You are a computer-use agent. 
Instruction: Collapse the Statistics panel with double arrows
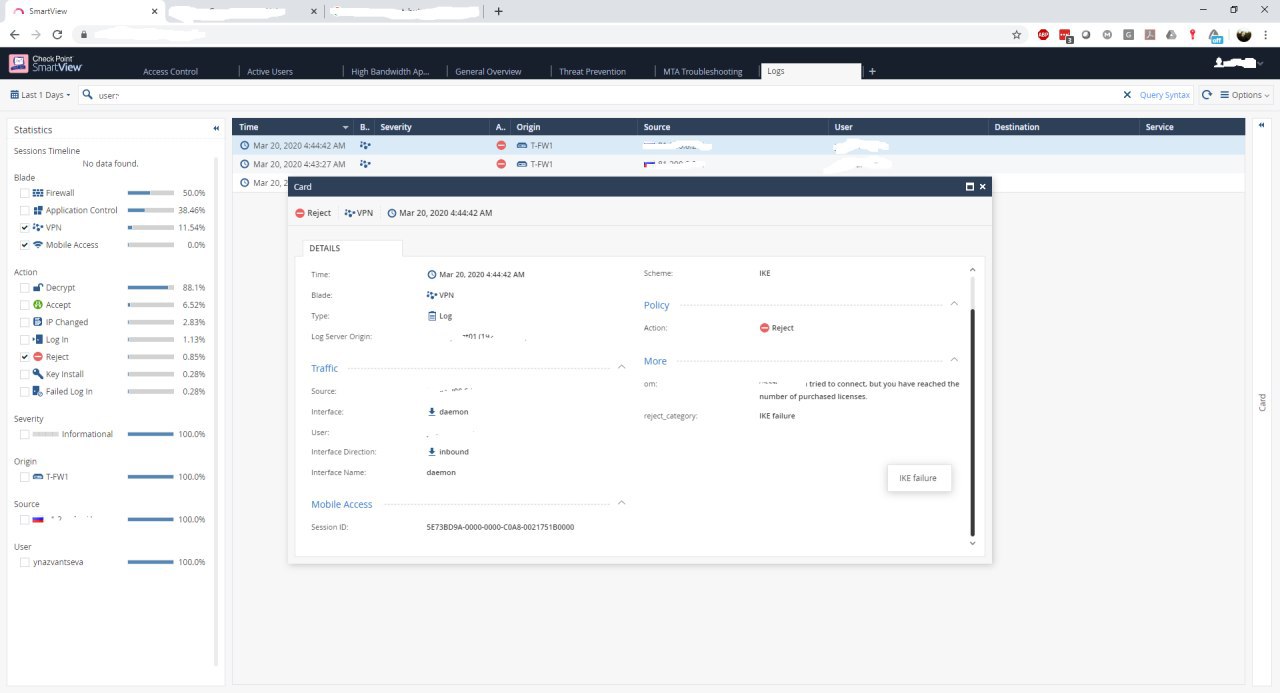pyautogui.click(x=216, y=129)
